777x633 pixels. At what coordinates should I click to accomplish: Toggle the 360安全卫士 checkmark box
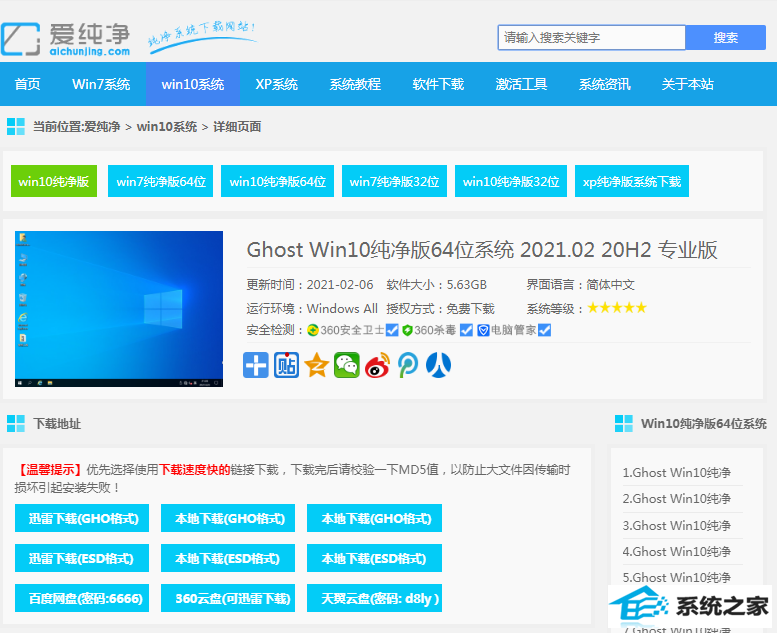pos(392,330)
